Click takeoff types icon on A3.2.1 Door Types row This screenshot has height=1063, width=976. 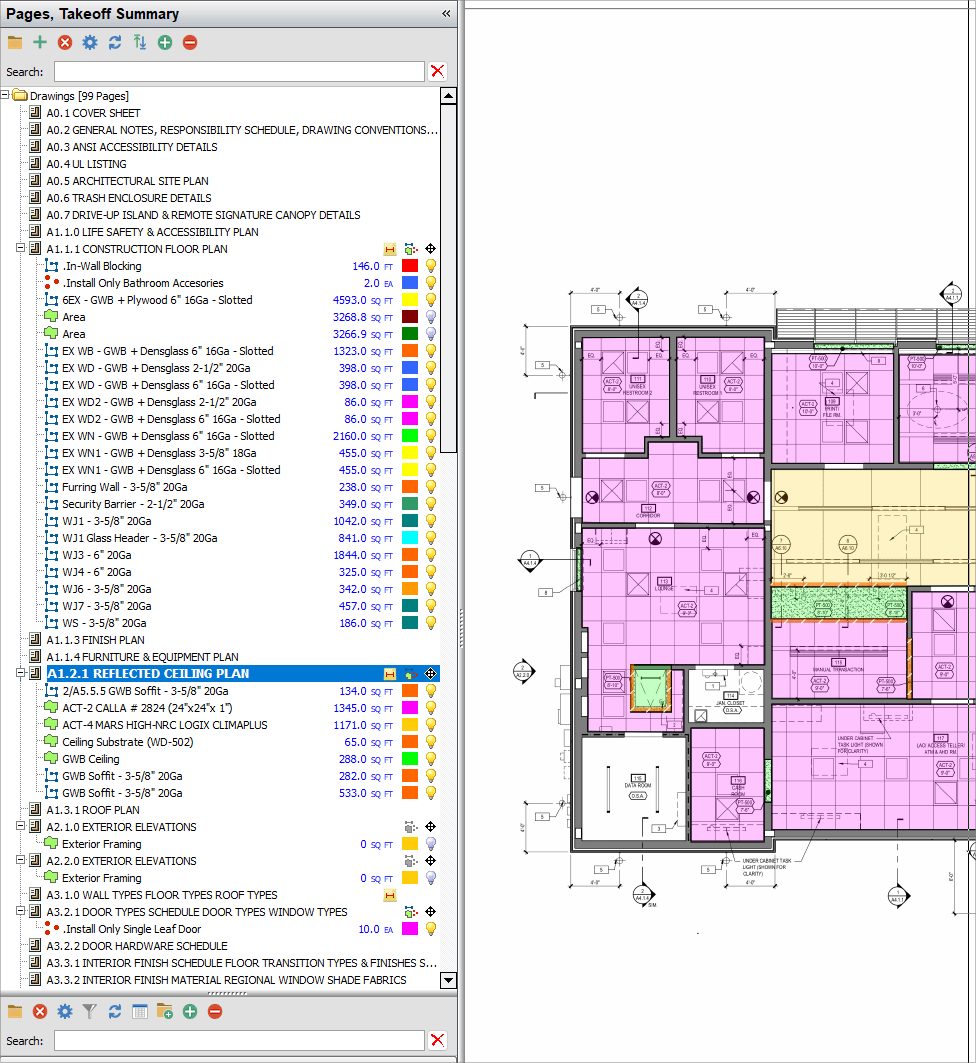click(409, 912)
